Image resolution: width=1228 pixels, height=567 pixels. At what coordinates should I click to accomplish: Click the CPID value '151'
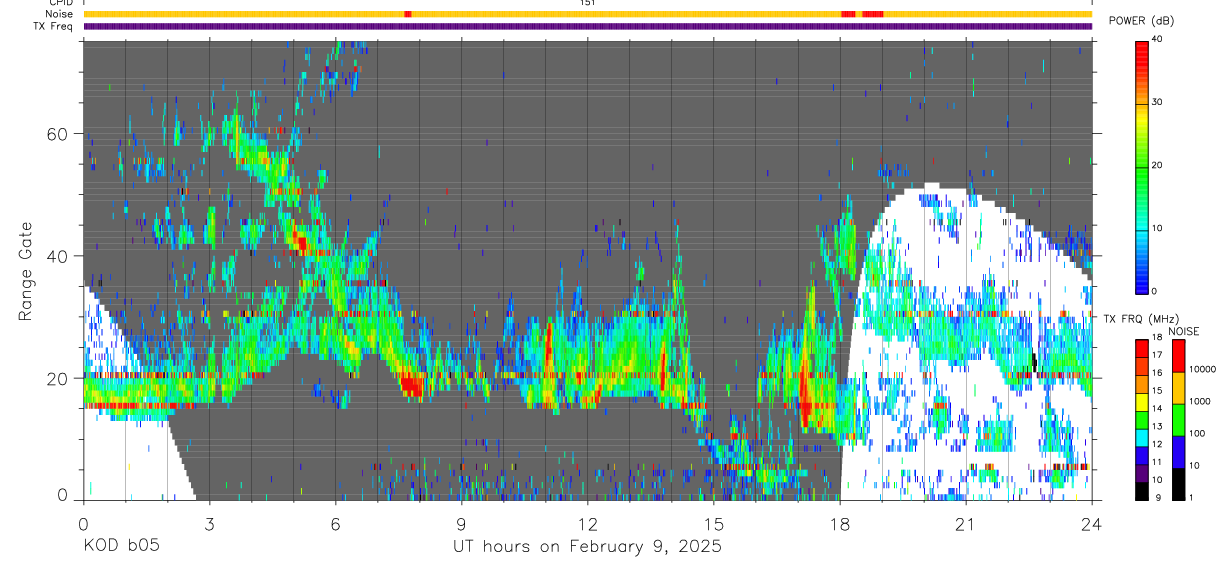[588, 3]
